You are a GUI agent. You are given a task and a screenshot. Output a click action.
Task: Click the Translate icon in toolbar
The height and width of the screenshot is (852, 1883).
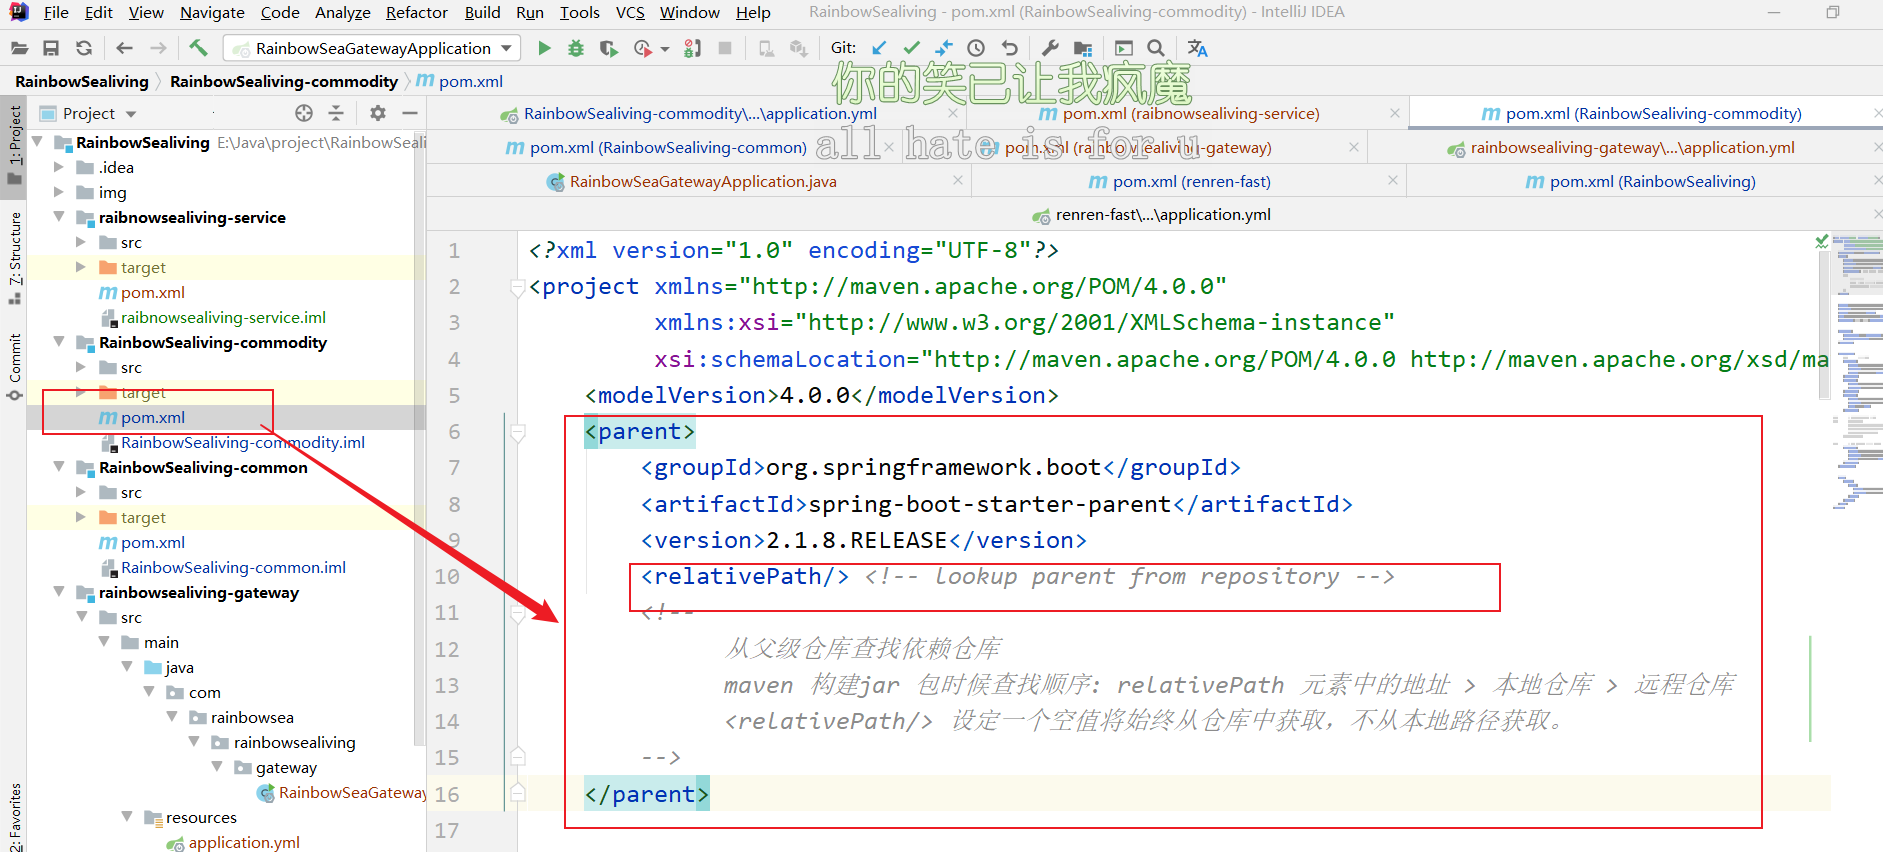[1197, 48]
